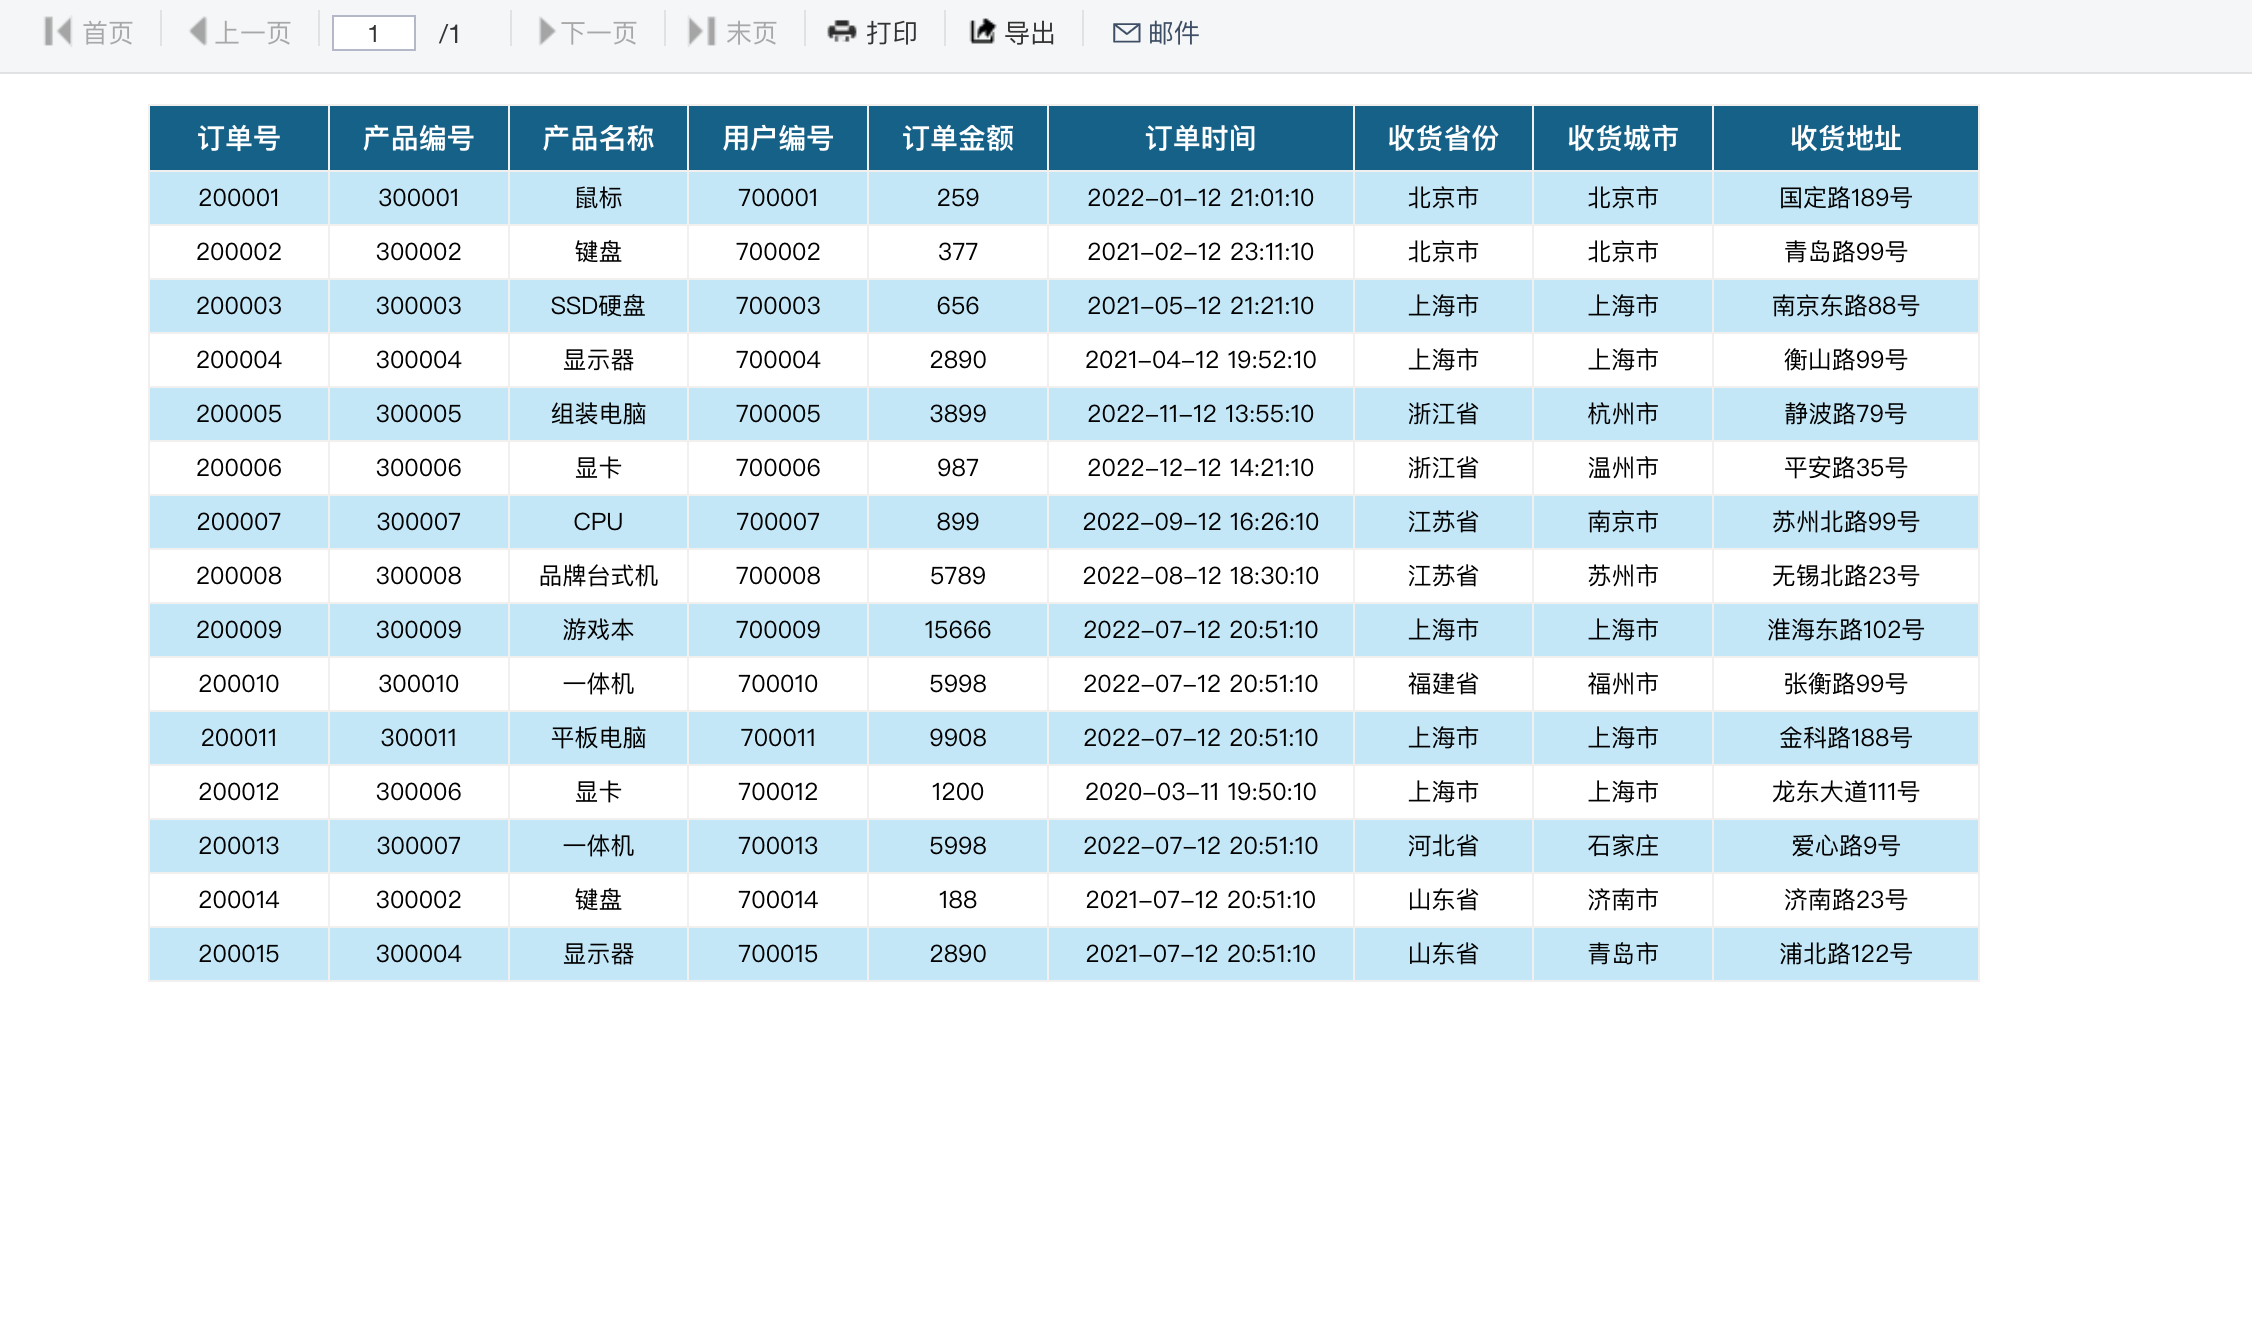Click the 导出 text label
2252x1336 pixels.
(1030, 33)
